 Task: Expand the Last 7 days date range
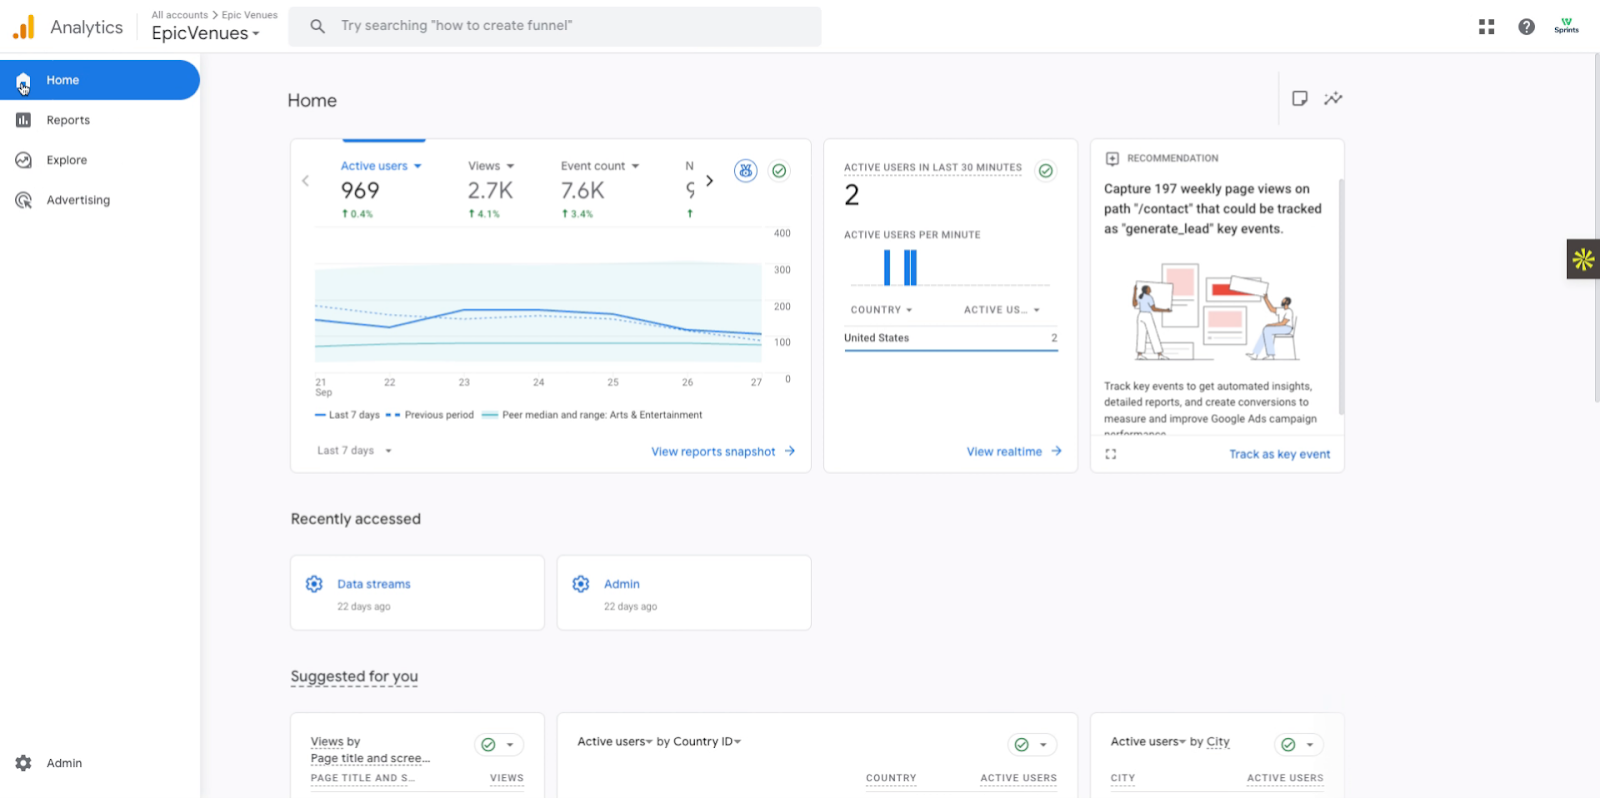354,451
